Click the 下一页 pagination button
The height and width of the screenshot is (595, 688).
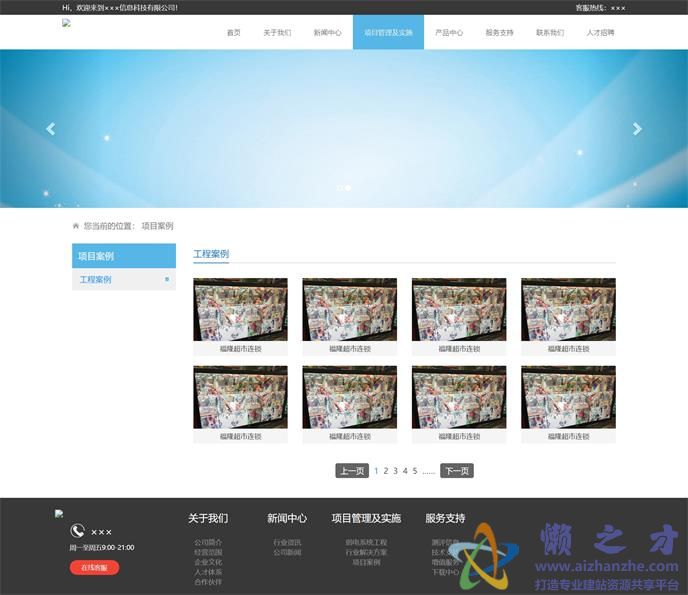[456, 471]
